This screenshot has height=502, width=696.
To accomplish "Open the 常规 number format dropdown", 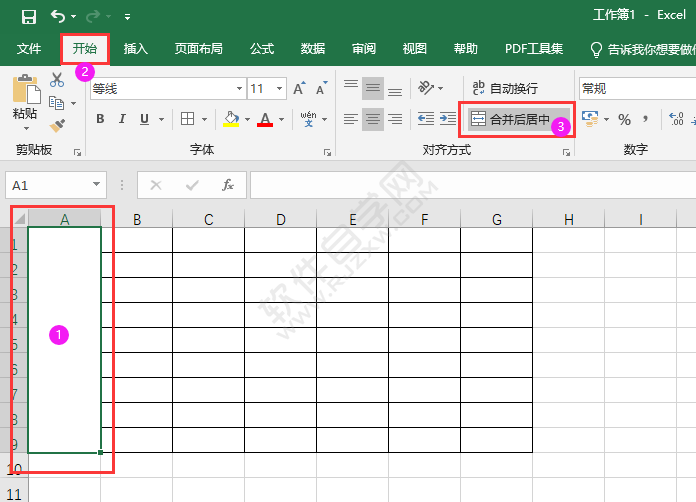I will pyautogui.click(x=637, y=88).
